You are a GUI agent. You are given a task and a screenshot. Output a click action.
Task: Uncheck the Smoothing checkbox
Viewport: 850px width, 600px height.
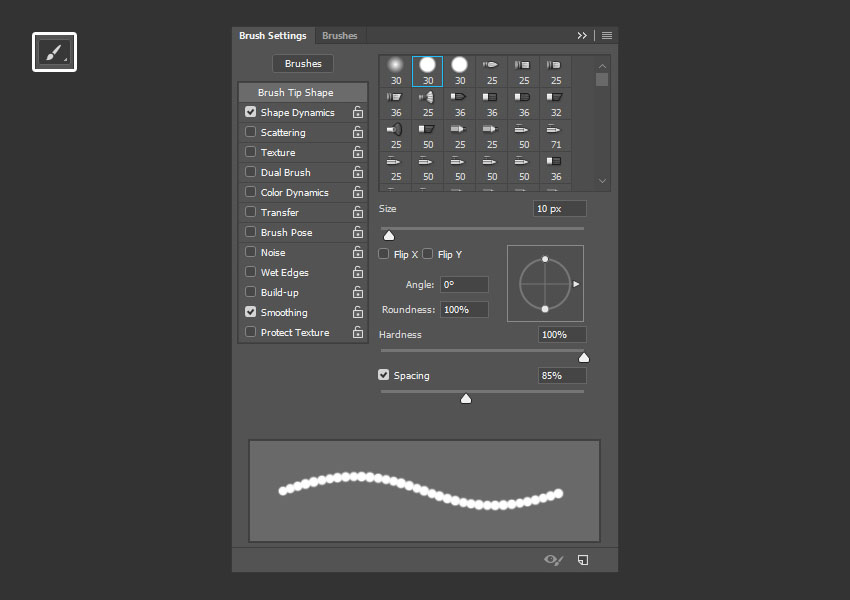click(250, 312)
